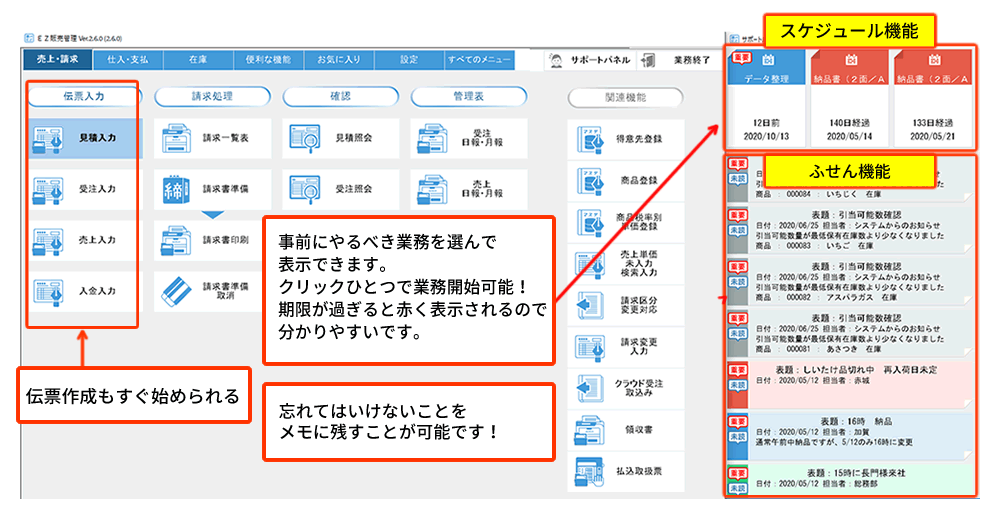Image resolution: width=1000 pixels, height=513 pixels.
Task: Launch クラウド受注取込み cloud order import
Action: click(x=619, y=388)
